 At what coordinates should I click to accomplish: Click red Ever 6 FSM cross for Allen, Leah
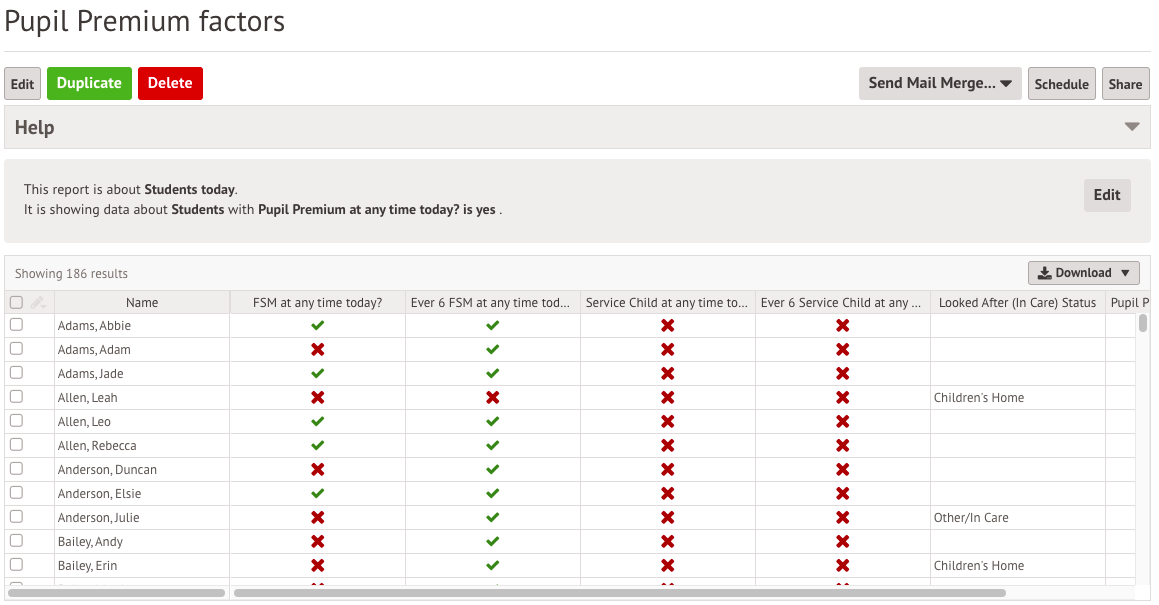point(493,398)
